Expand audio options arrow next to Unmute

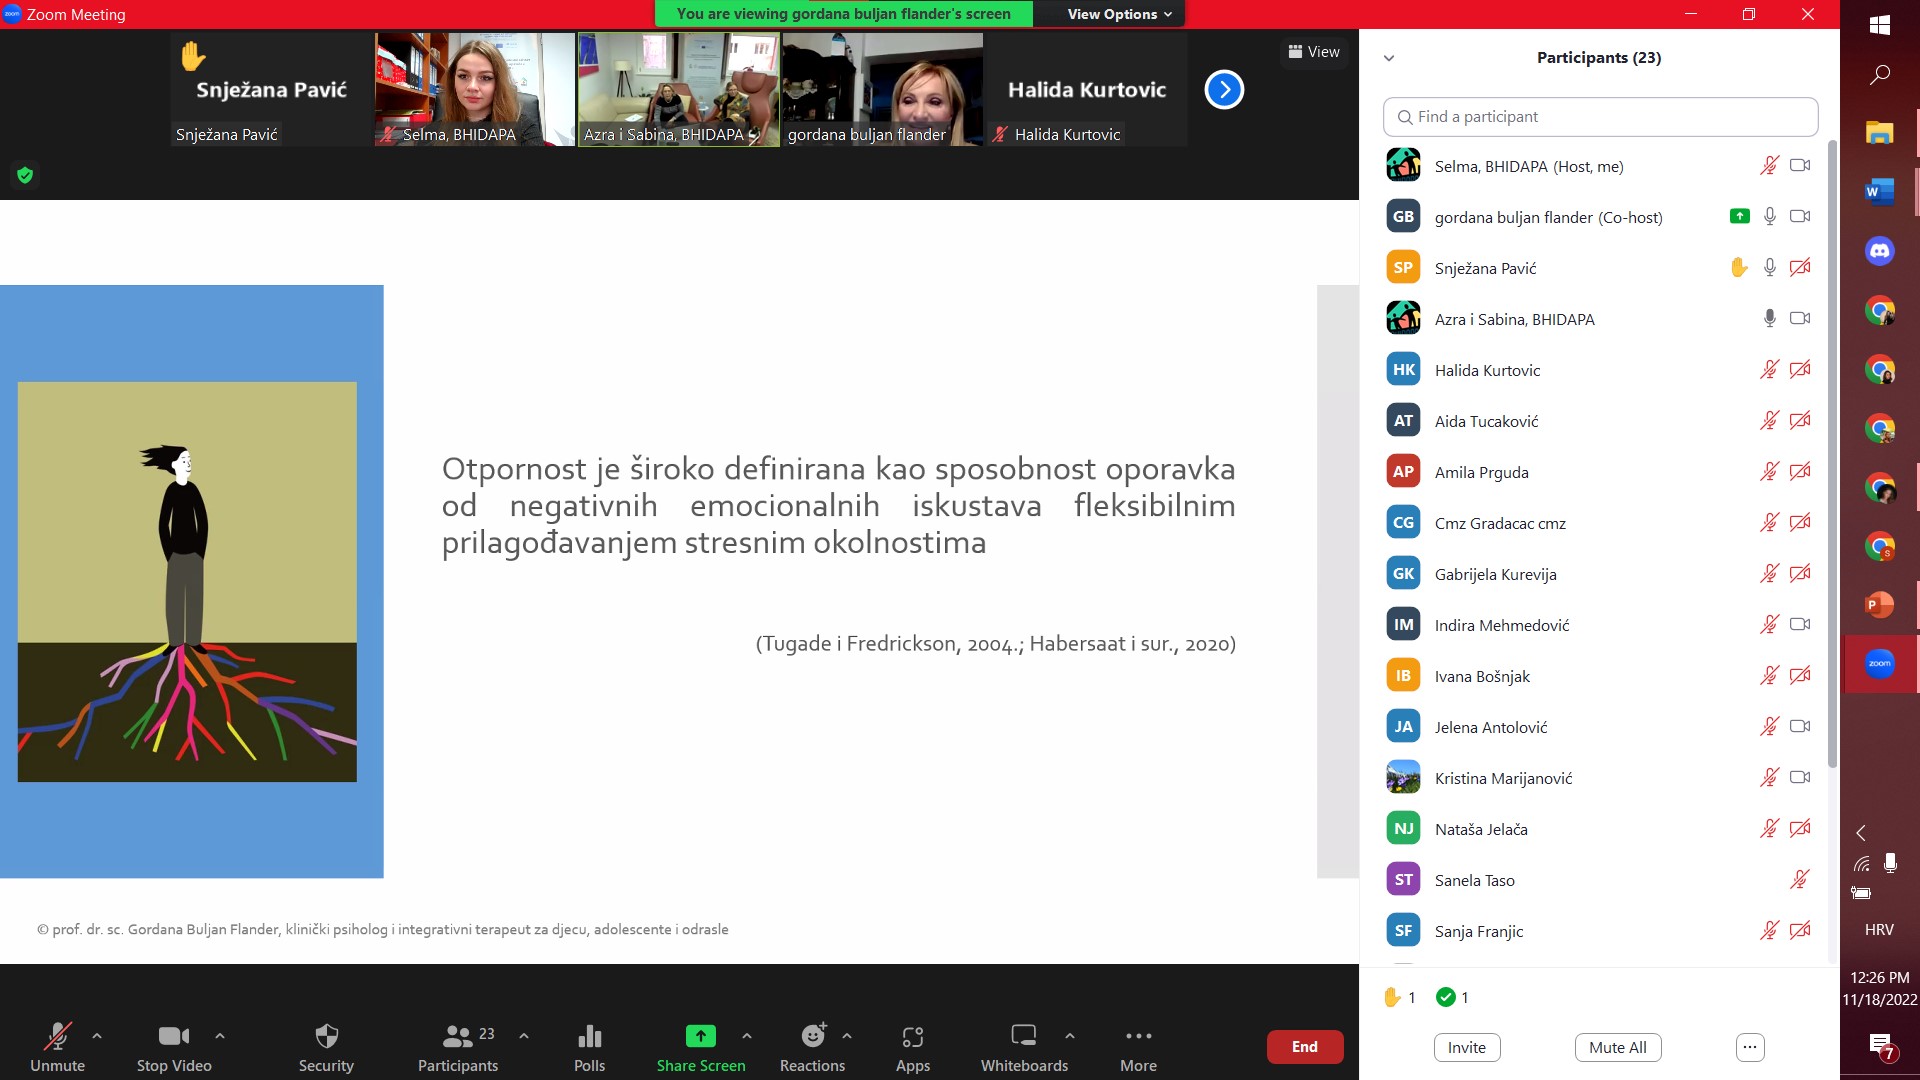coord(97,1036)
